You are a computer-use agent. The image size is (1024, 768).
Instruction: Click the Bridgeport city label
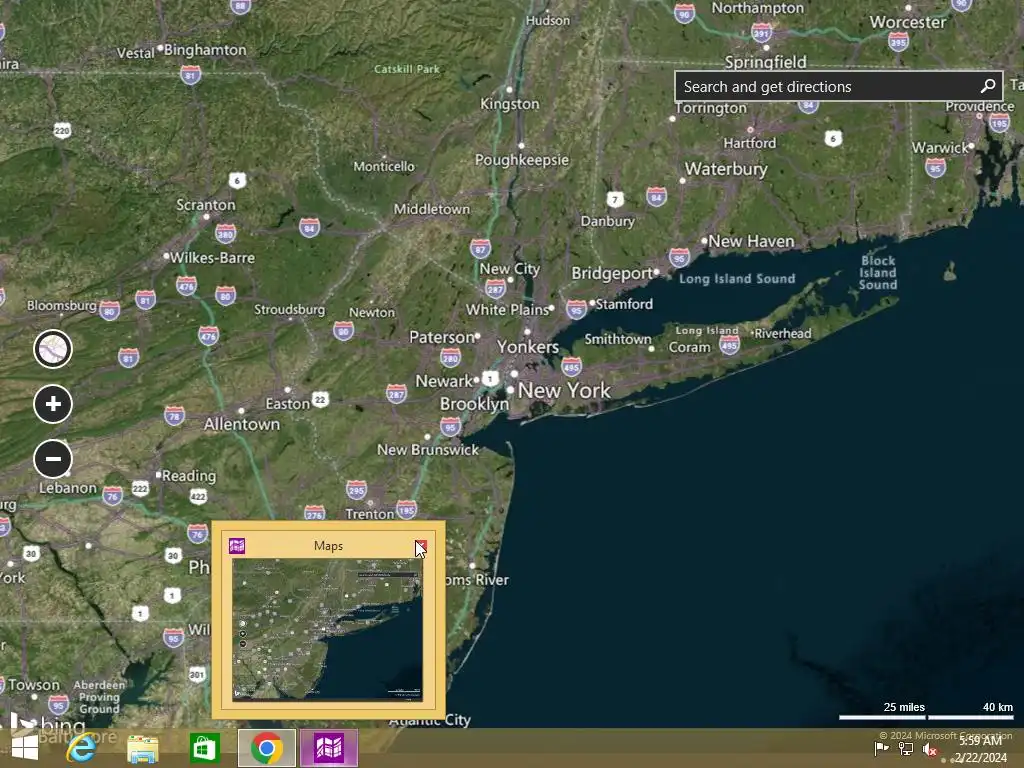pyautogui.click(x=612, y=274)
